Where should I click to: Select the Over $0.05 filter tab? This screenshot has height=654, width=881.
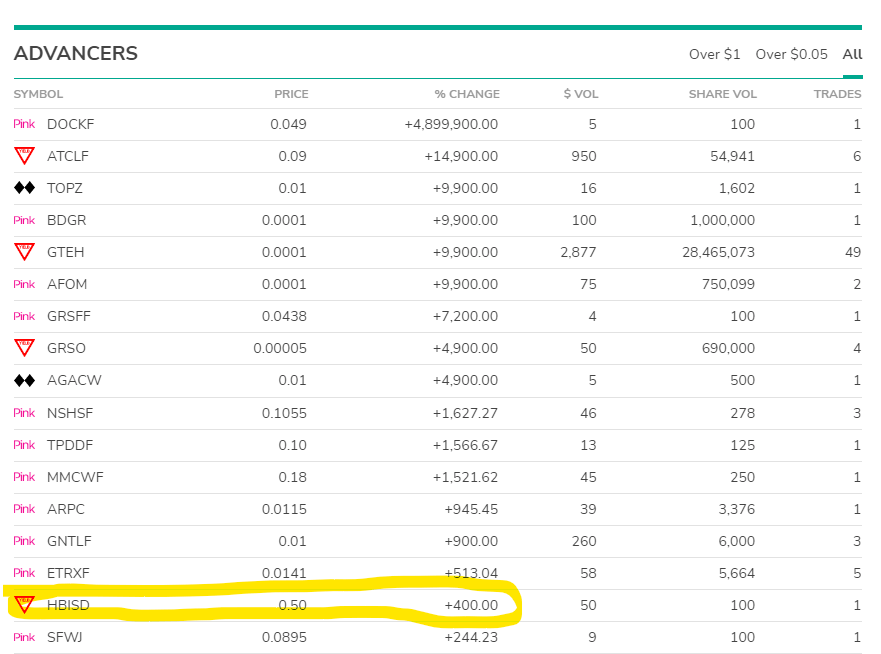(791, 54)
